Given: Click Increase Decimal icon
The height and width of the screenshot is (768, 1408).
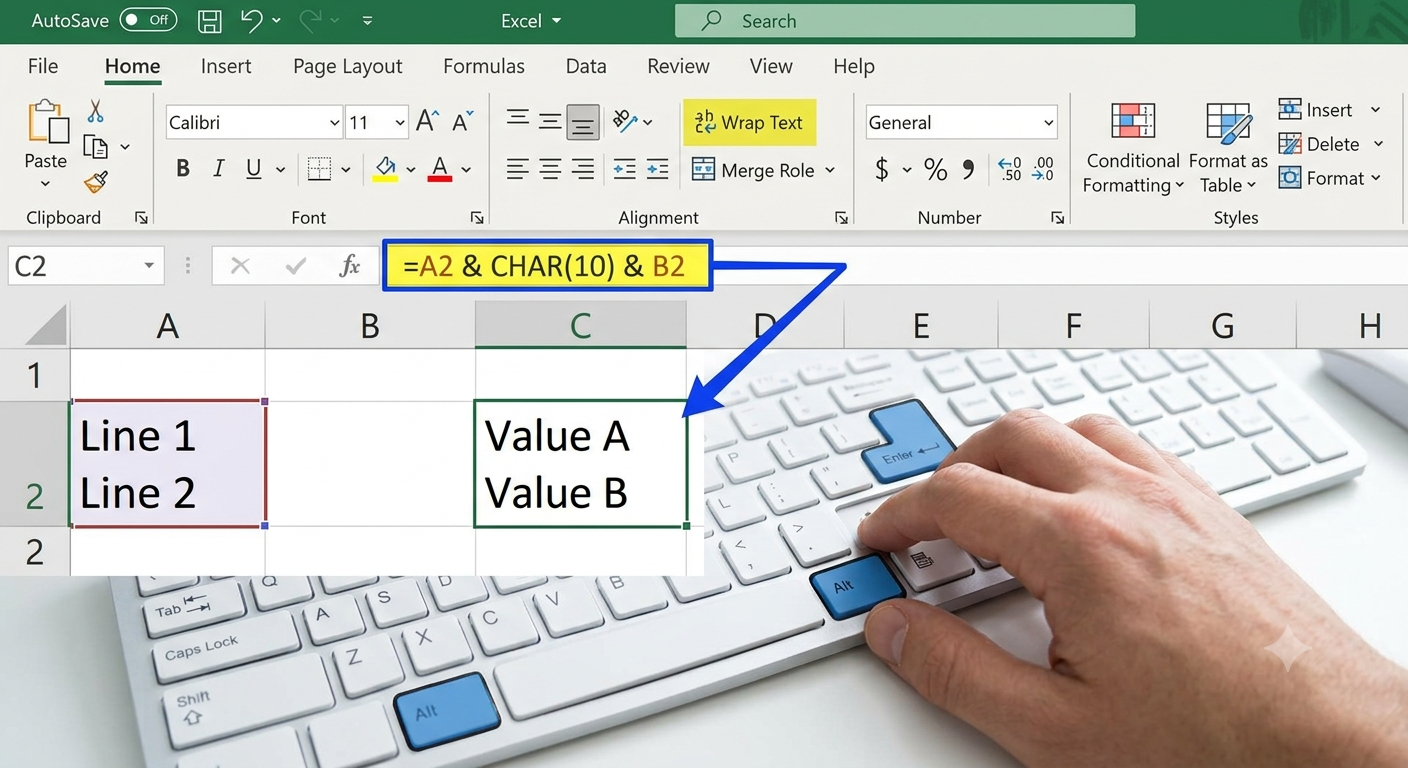Looking at the screenshot, I should pos(1010,169).
